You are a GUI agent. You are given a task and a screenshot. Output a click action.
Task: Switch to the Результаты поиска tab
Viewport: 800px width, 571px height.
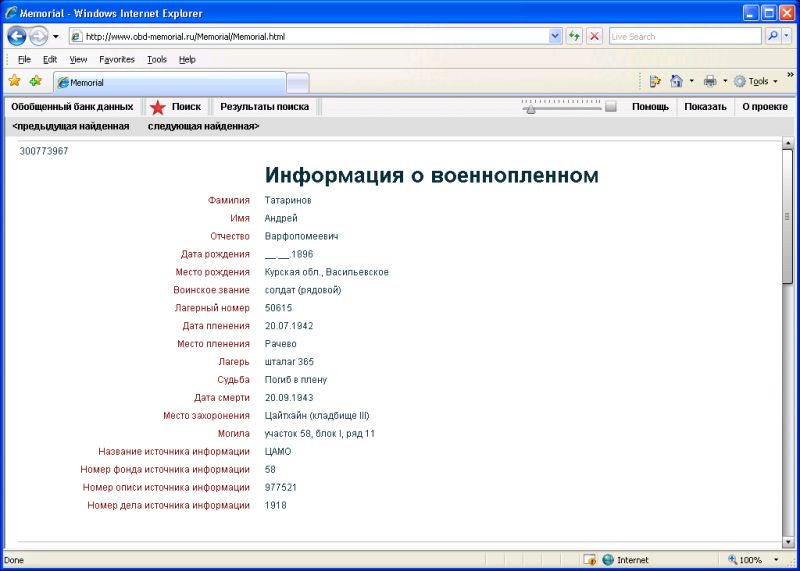point(264,107)
